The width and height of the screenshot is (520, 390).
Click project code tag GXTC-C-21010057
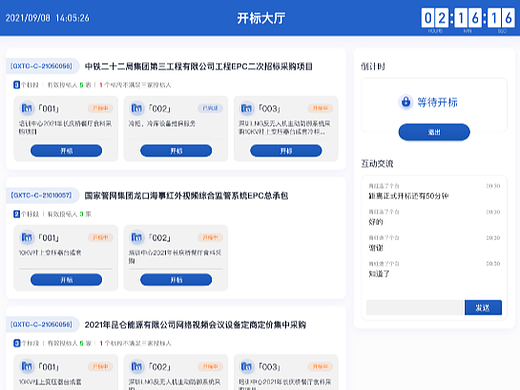42,195
